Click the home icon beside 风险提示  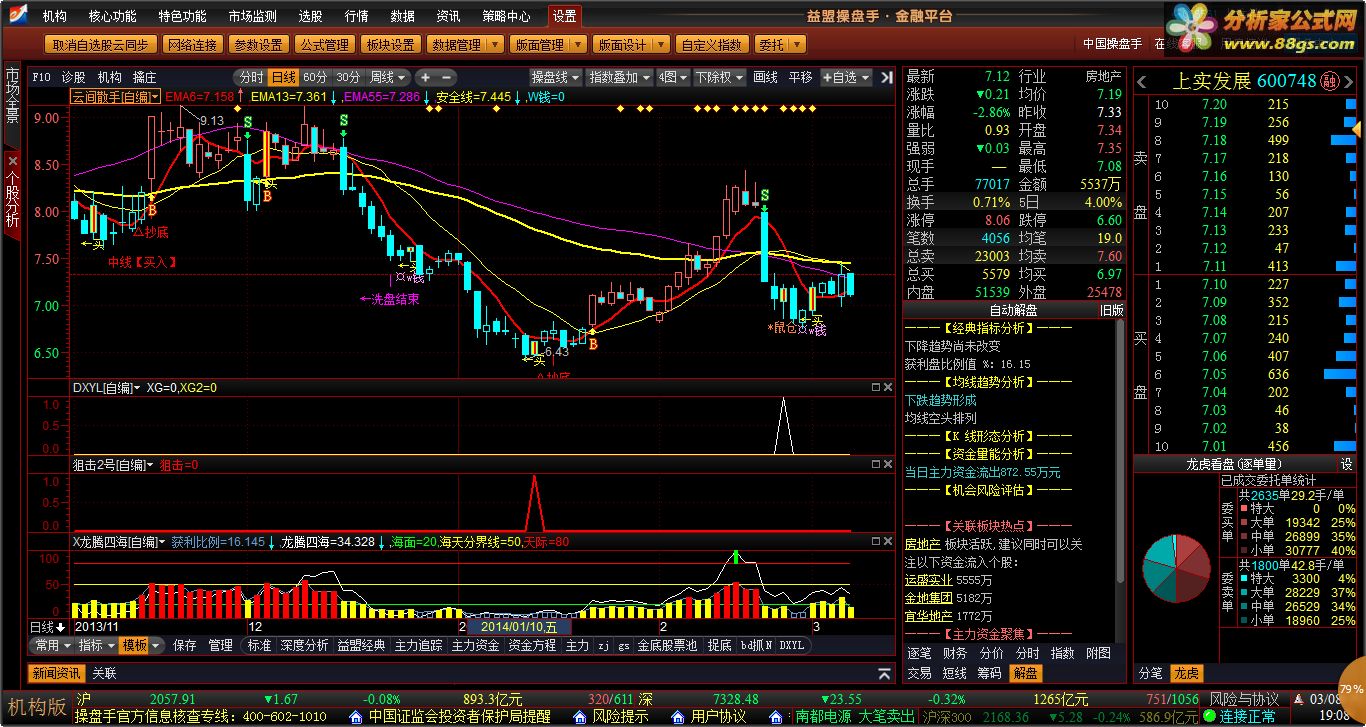[579, 717]
